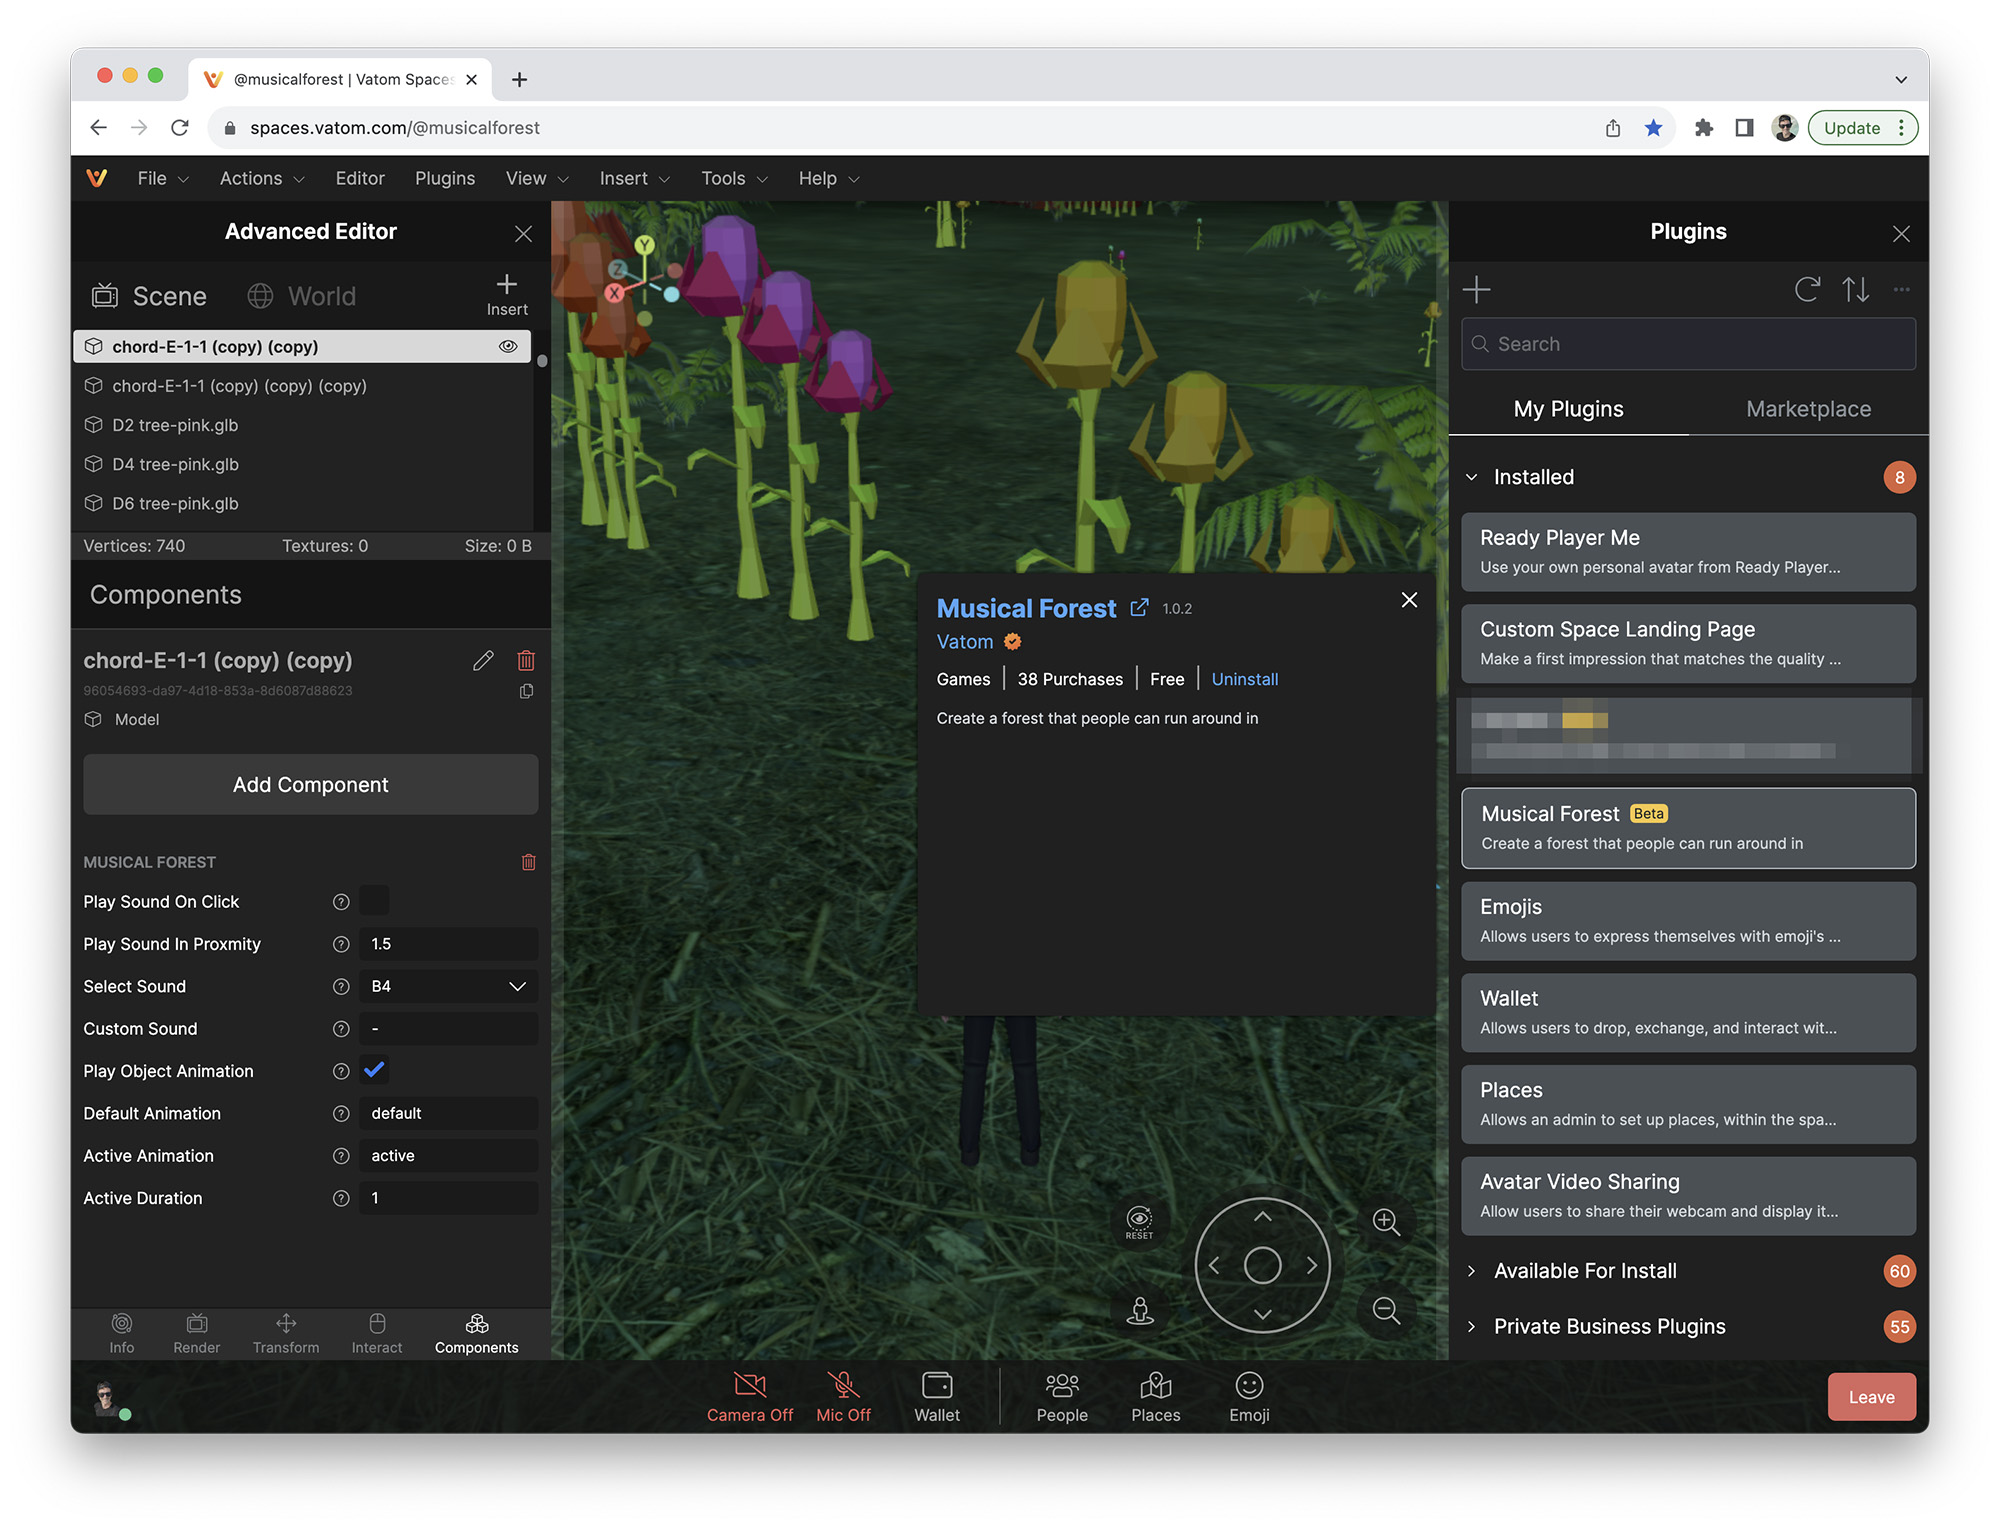Image resolution: width=2000 pixels, height=1527 pixels.
Task: Refresh the plugins list
Action: tap(1807, 290)
